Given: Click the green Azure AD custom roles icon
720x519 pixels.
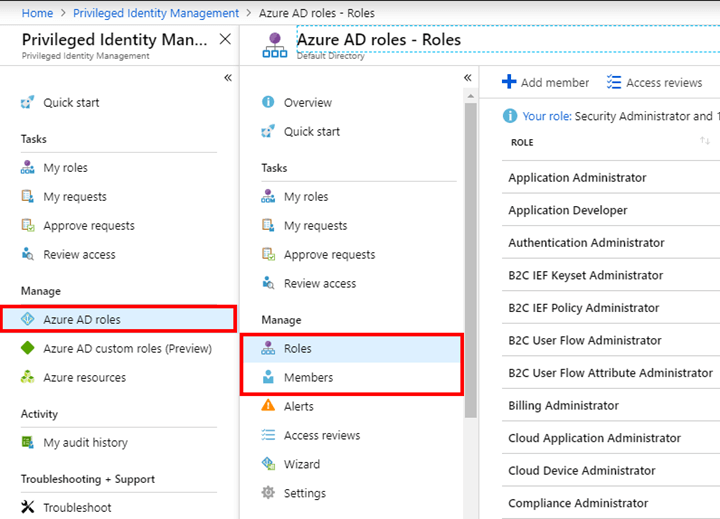Looking at the screenshot, I should pyautogui.click(x=28, y=348).
